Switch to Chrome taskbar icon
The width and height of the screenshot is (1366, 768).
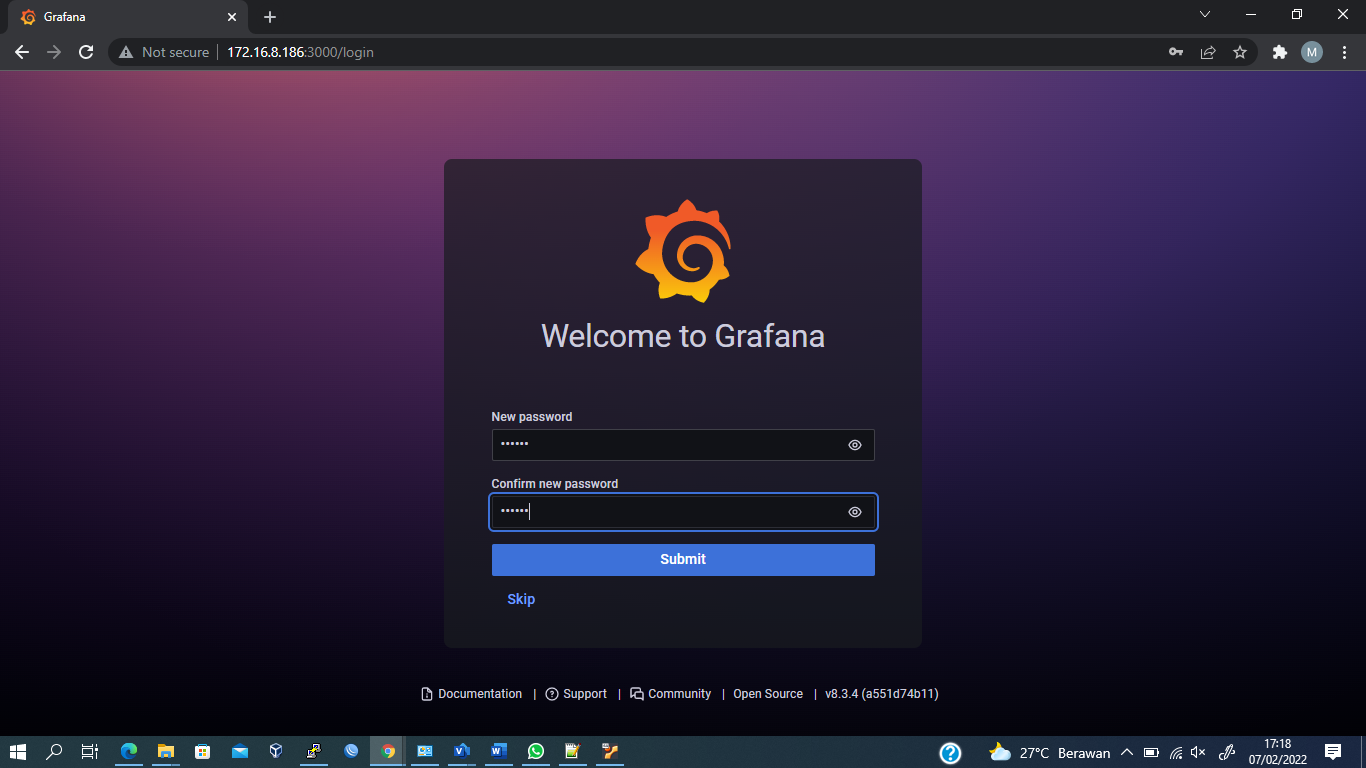388,752
